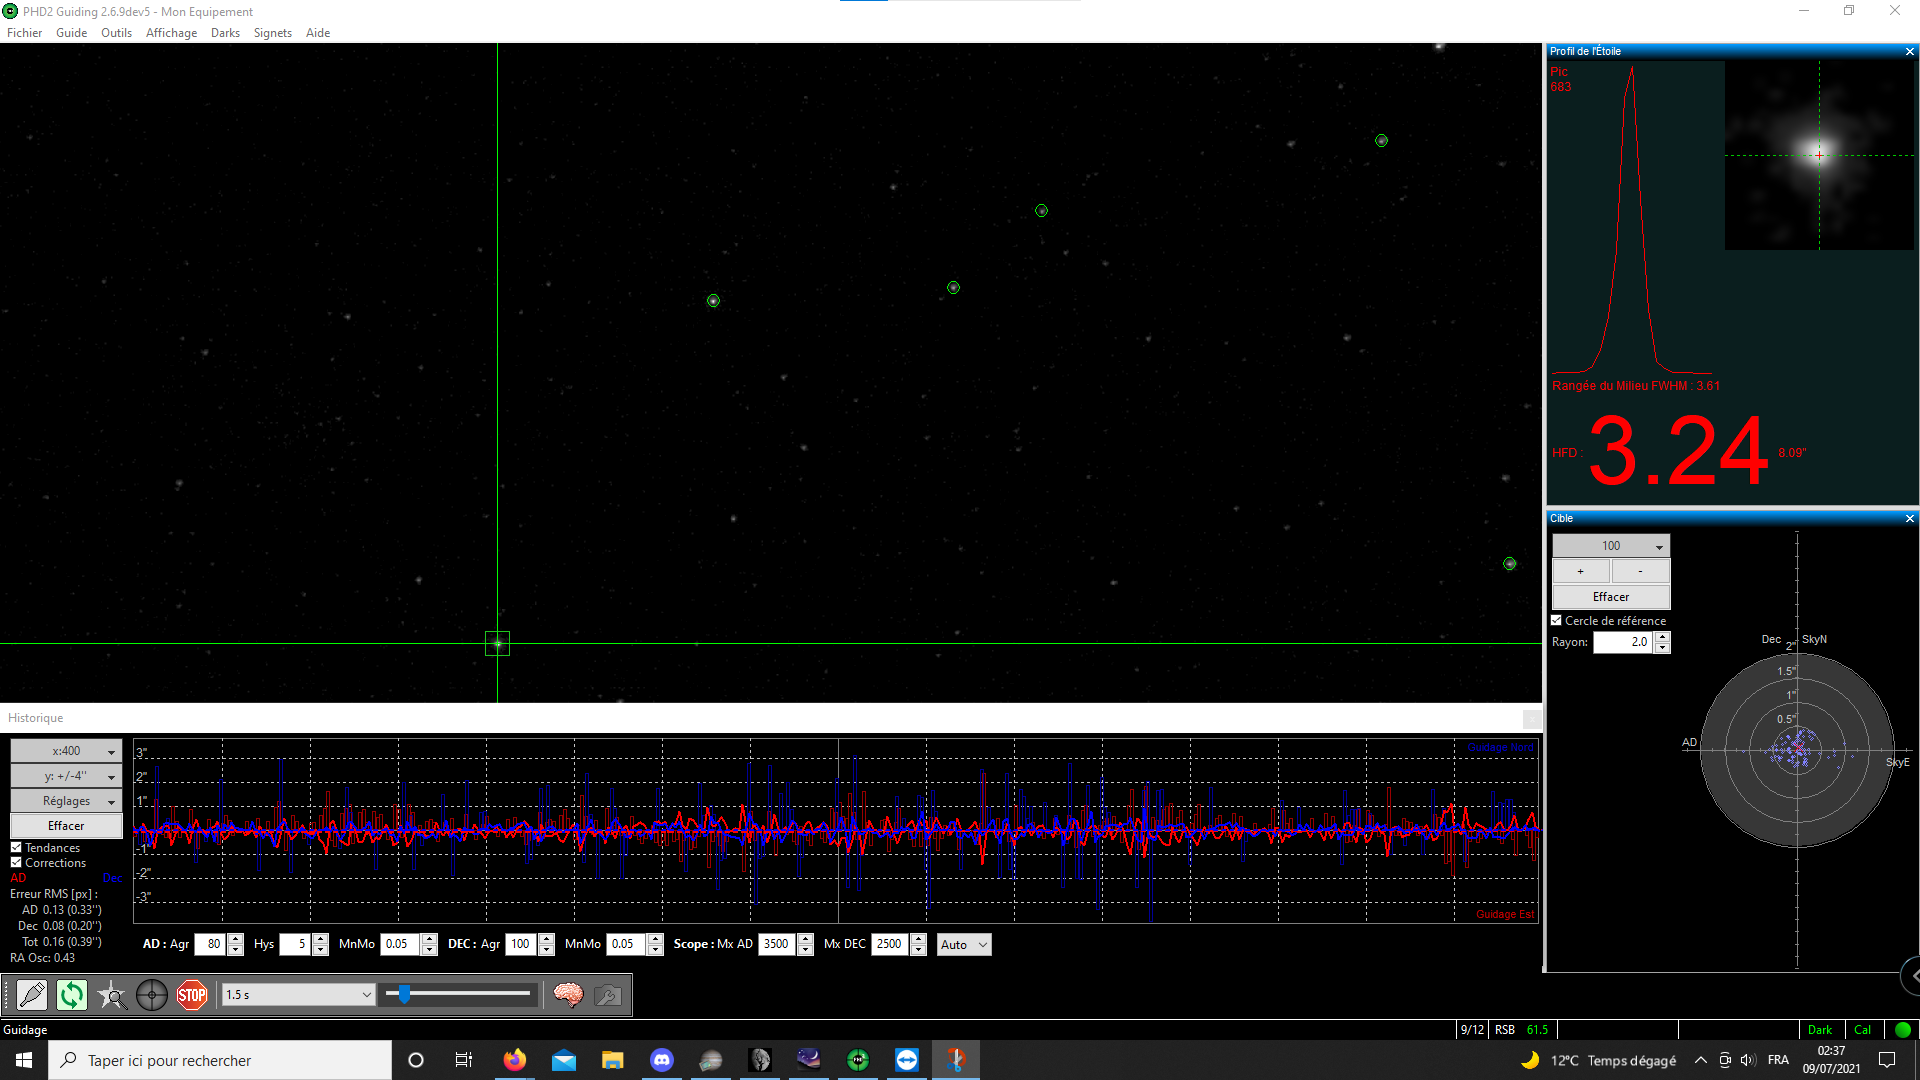Click the Rayon 2.0 input field

click(x=1623, y=643)
